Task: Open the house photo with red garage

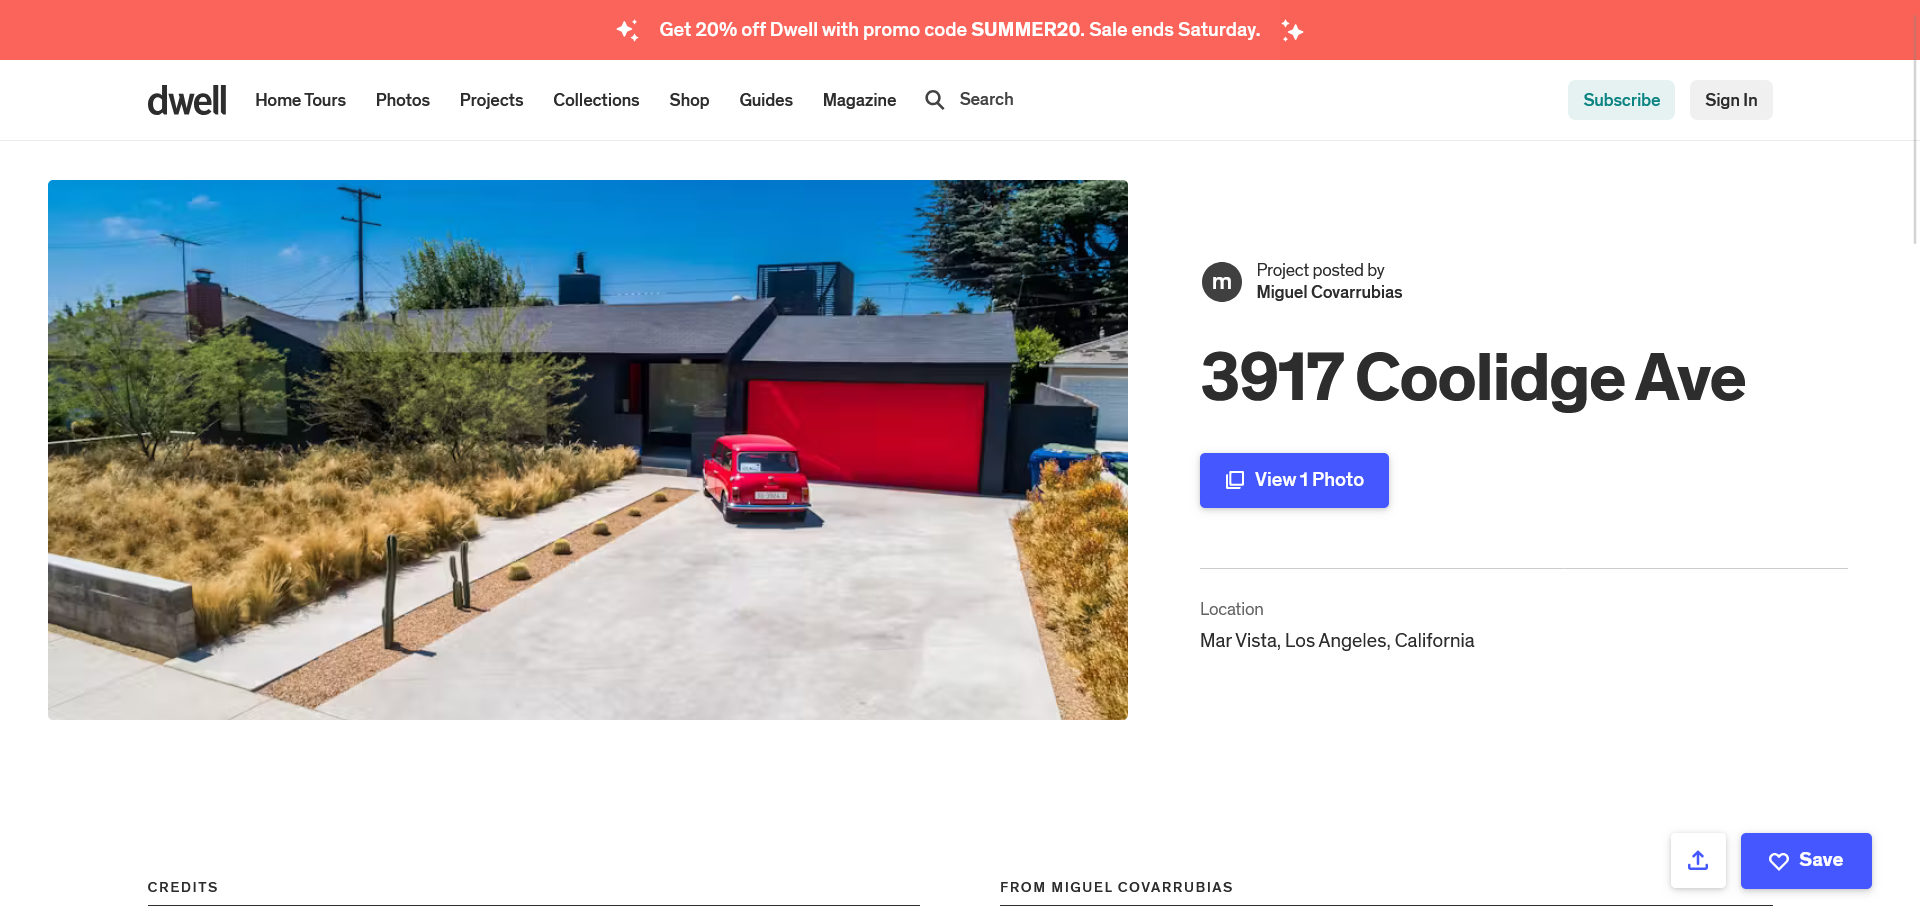Action: point(588,450)
